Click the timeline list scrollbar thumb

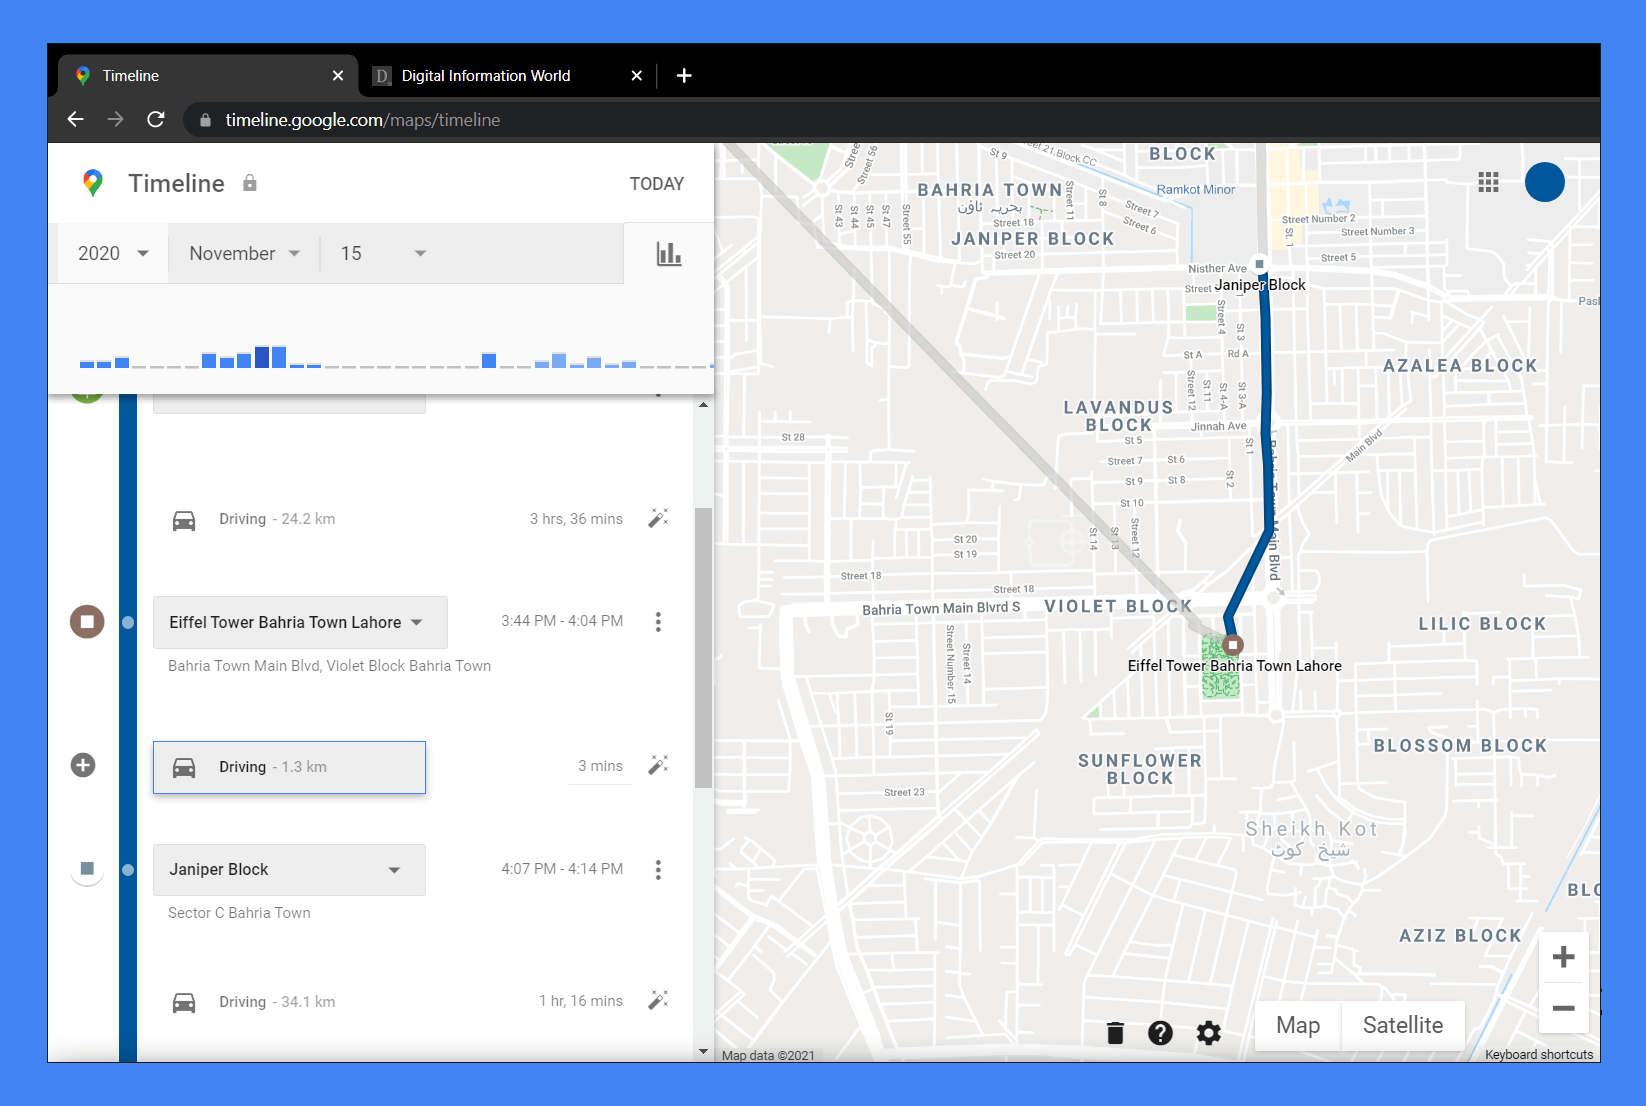(x=703, y=648)
